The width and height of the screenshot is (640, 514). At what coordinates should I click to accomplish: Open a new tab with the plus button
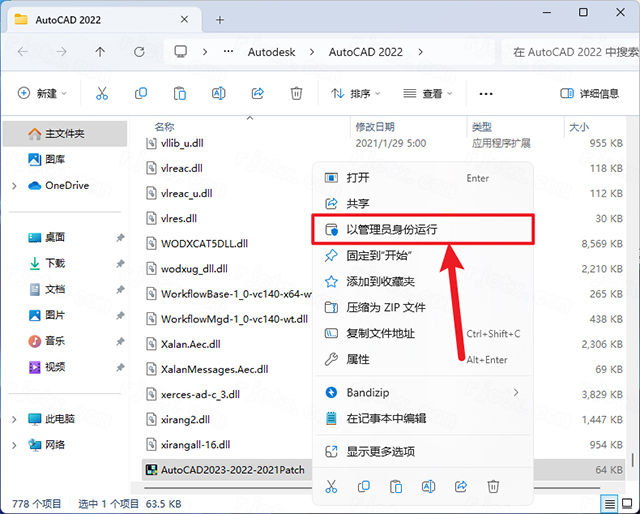220,20
